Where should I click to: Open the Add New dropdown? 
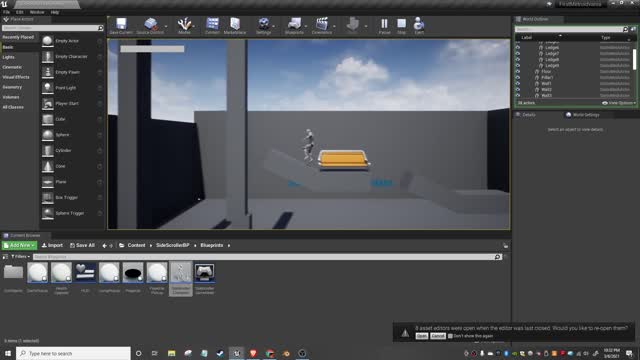19,245
